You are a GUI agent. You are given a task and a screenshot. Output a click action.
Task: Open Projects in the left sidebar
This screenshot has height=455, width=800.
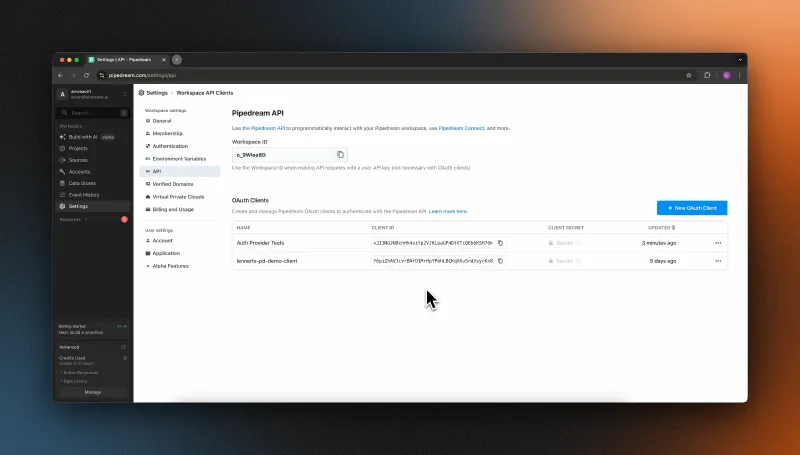point(79,148)
